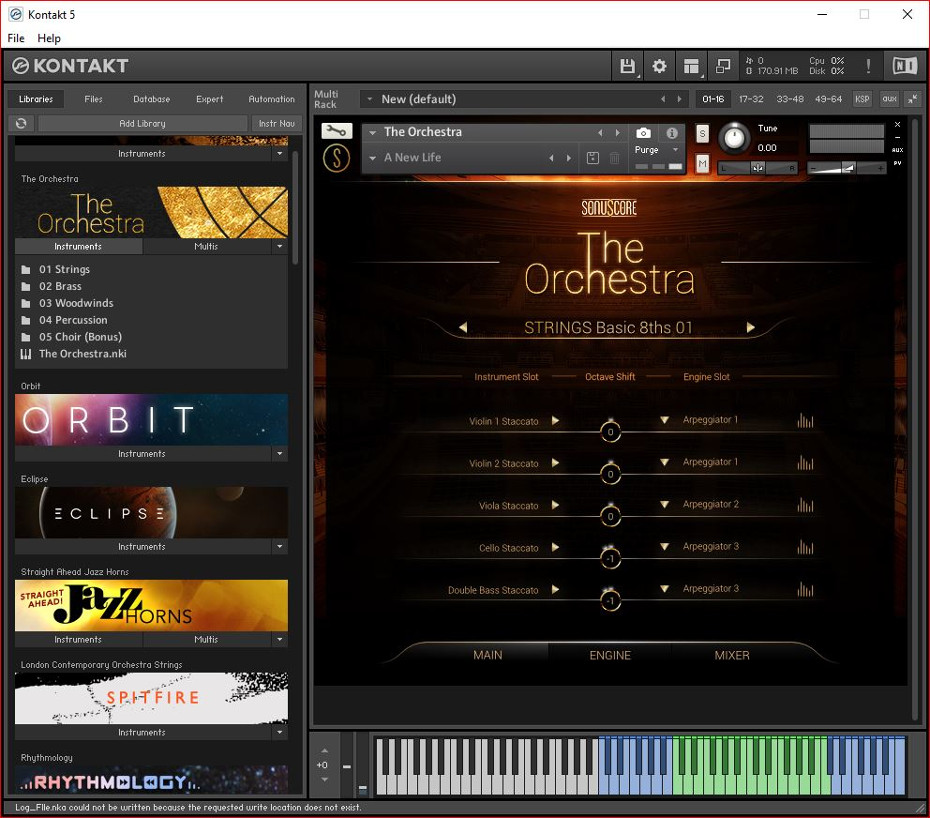The height and width of the screenshot is (818, 930).
Task: Click the Save floppy disk icon in header
Action: point(627,66)
